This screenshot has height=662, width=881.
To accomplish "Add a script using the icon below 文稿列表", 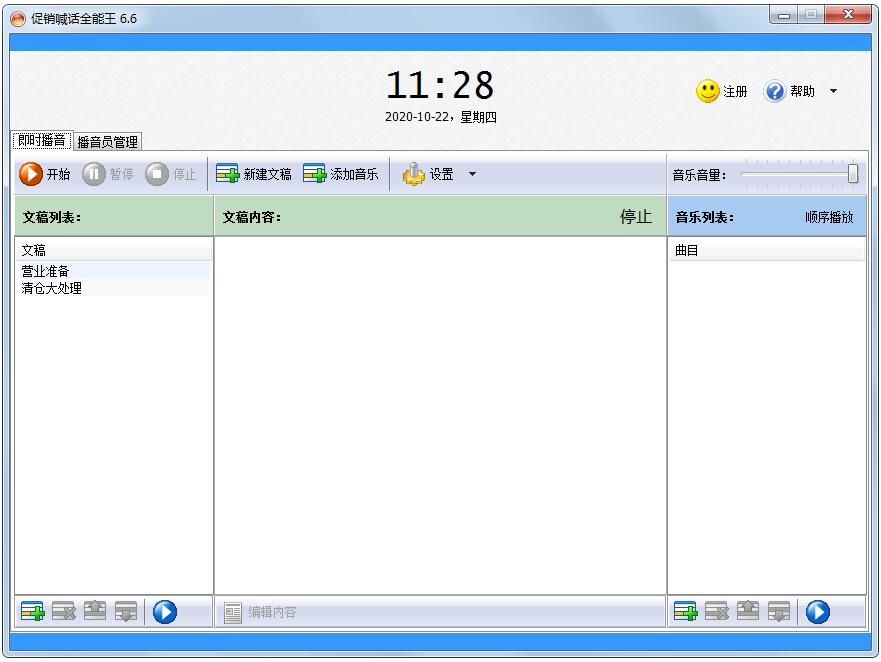I will 33,612.
